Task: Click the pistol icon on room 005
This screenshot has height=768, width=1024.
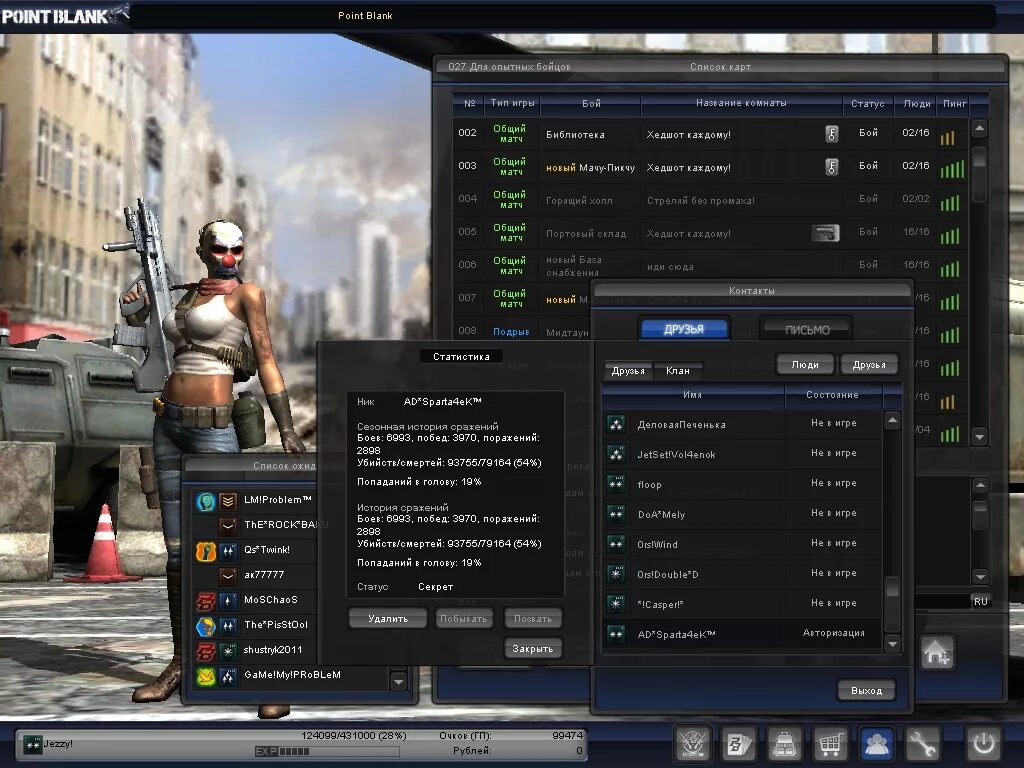Action: (x=825, y=232)
